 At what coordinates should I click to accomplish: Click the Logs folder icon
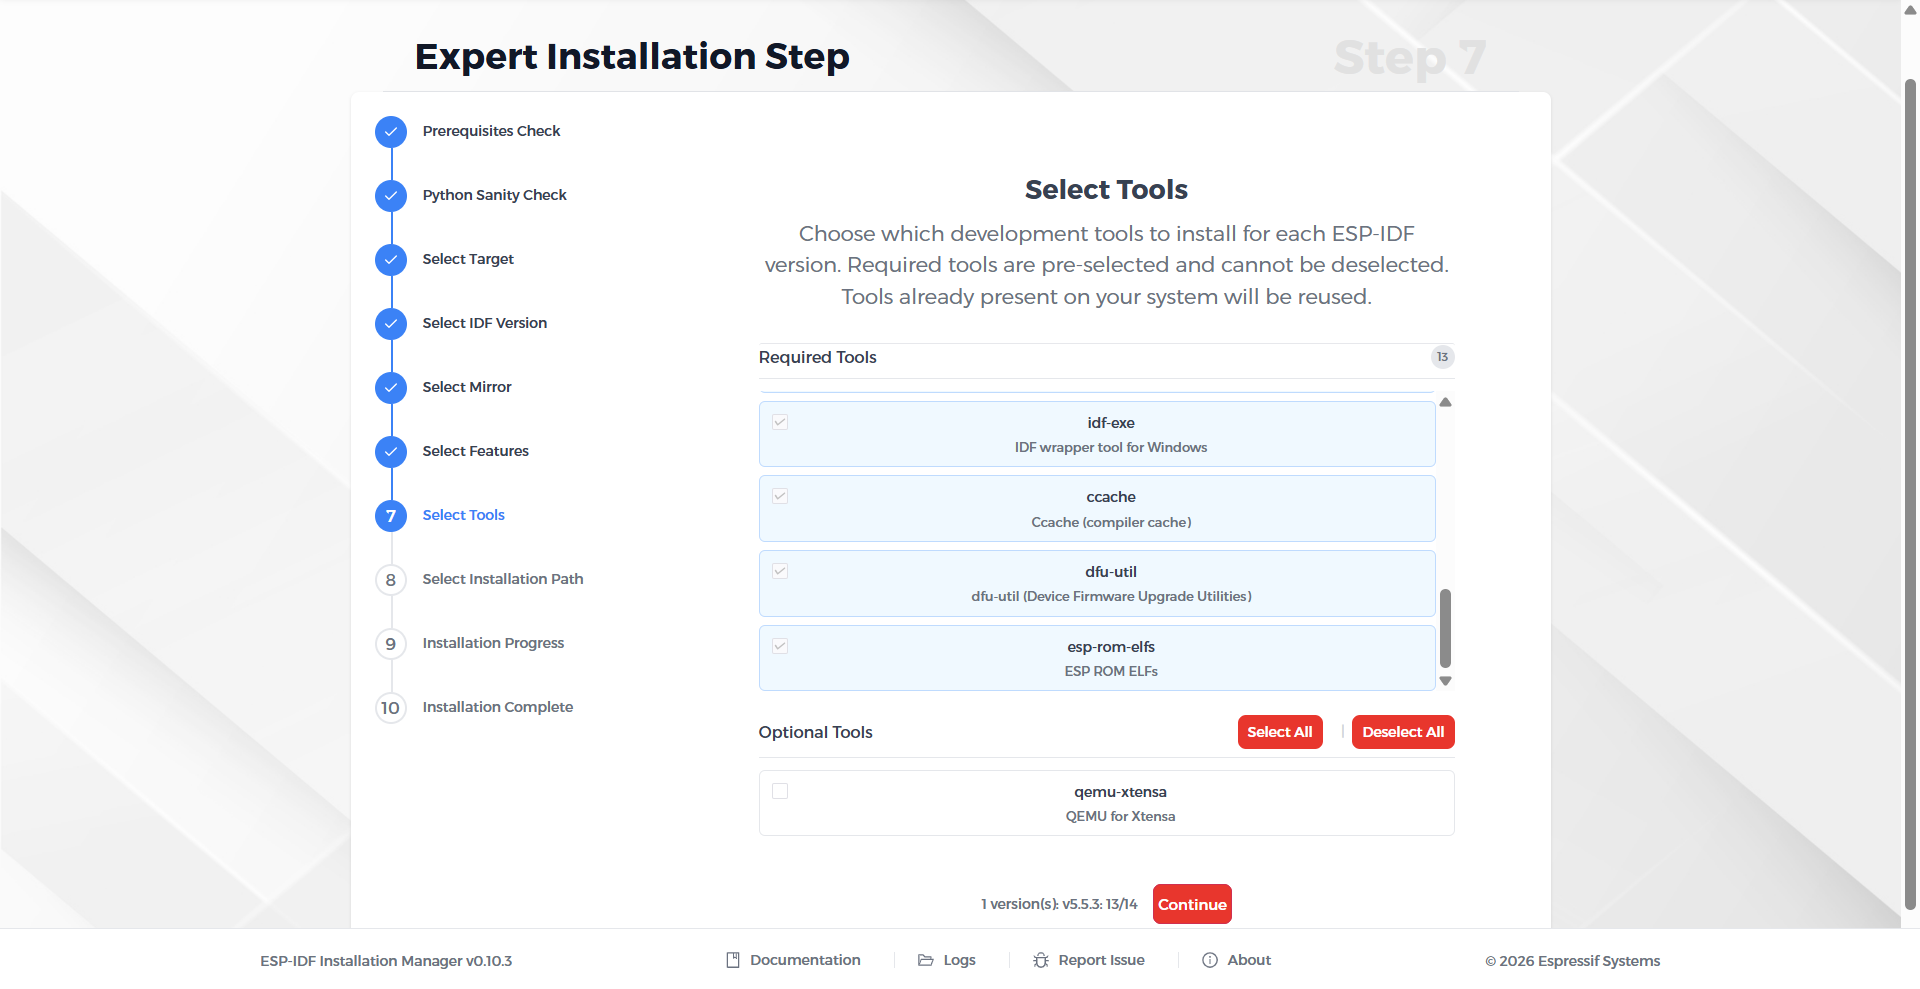point(926,960)
